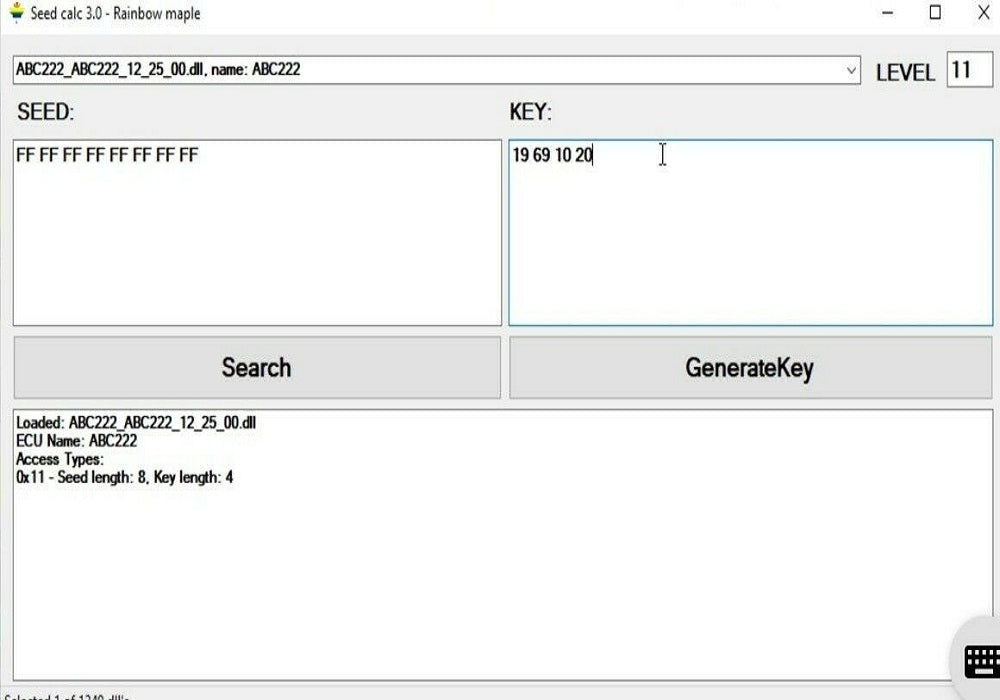This screenshot has width=1000, height=700.
Task: Close the Seed calc window
Action: [982, 13]
